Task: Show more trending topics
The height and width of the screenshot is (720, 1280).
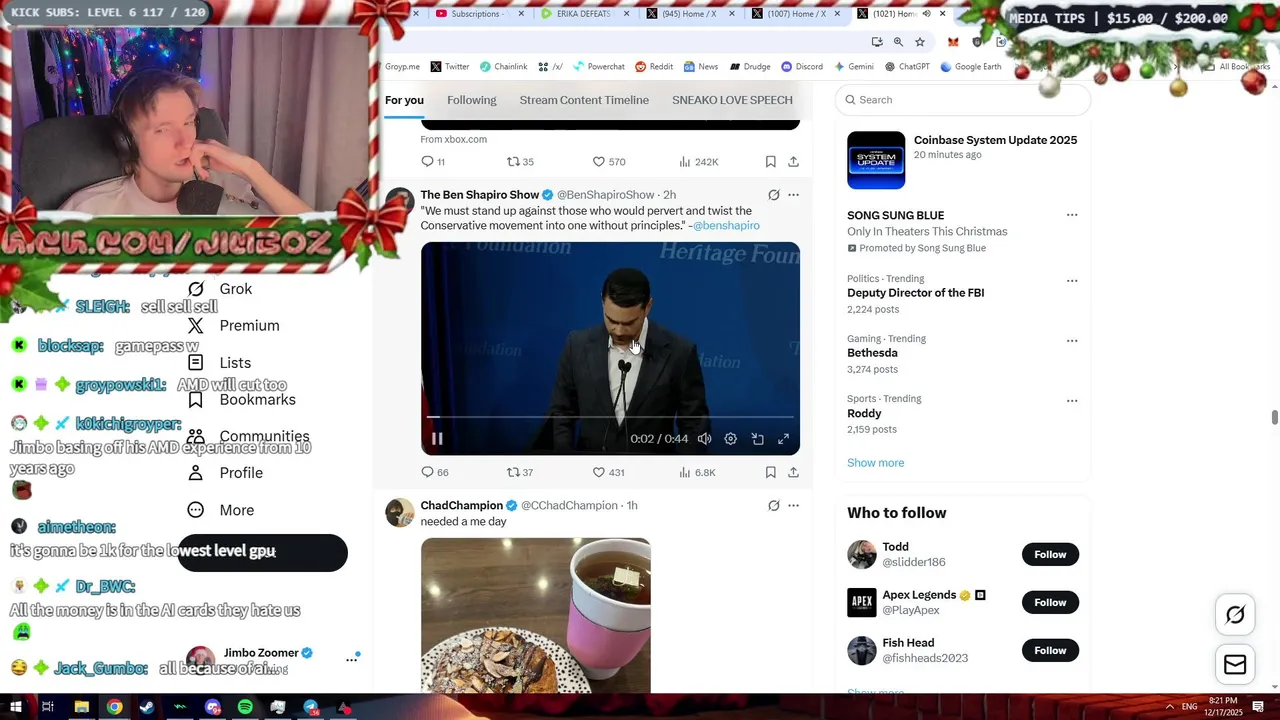Action: [875, 463]
